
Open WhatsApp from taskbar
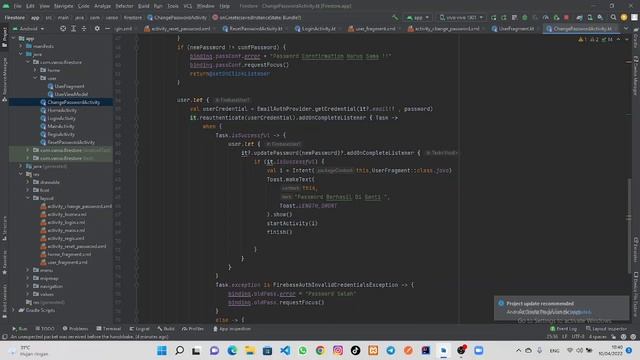coord(302,350)
